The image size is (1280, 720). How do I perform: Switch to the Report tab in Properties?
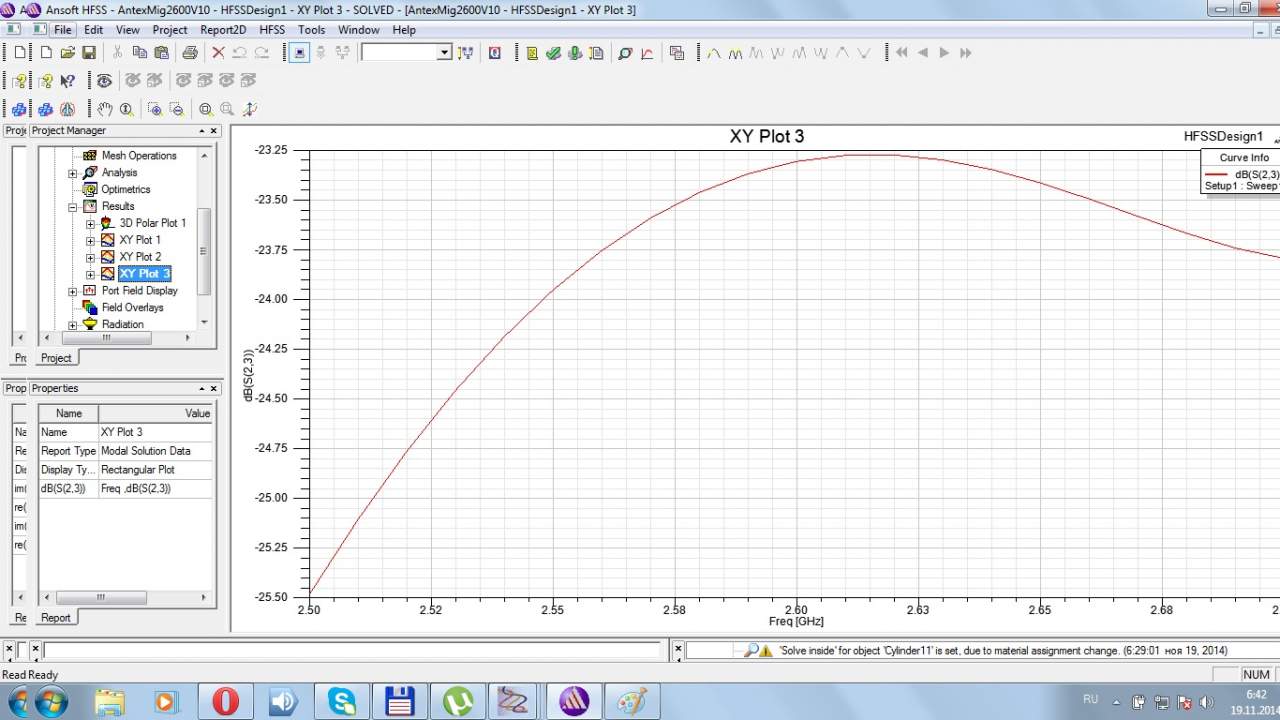tap(55, 618)
